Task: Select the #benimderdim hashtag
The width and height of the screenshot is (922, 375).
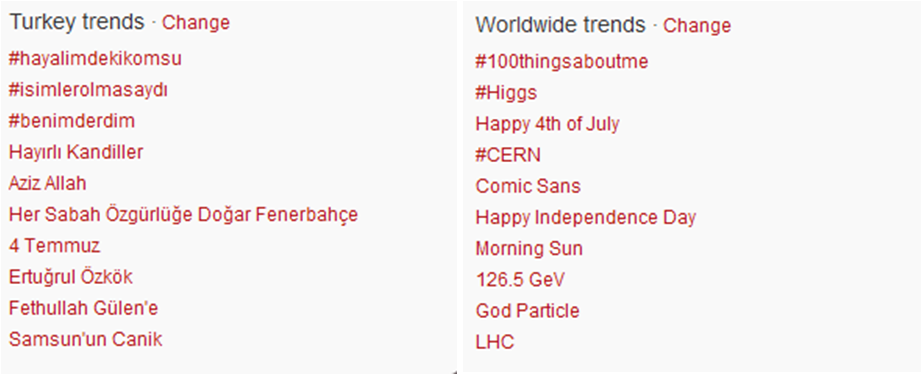Action: click(x=72, y=121)
